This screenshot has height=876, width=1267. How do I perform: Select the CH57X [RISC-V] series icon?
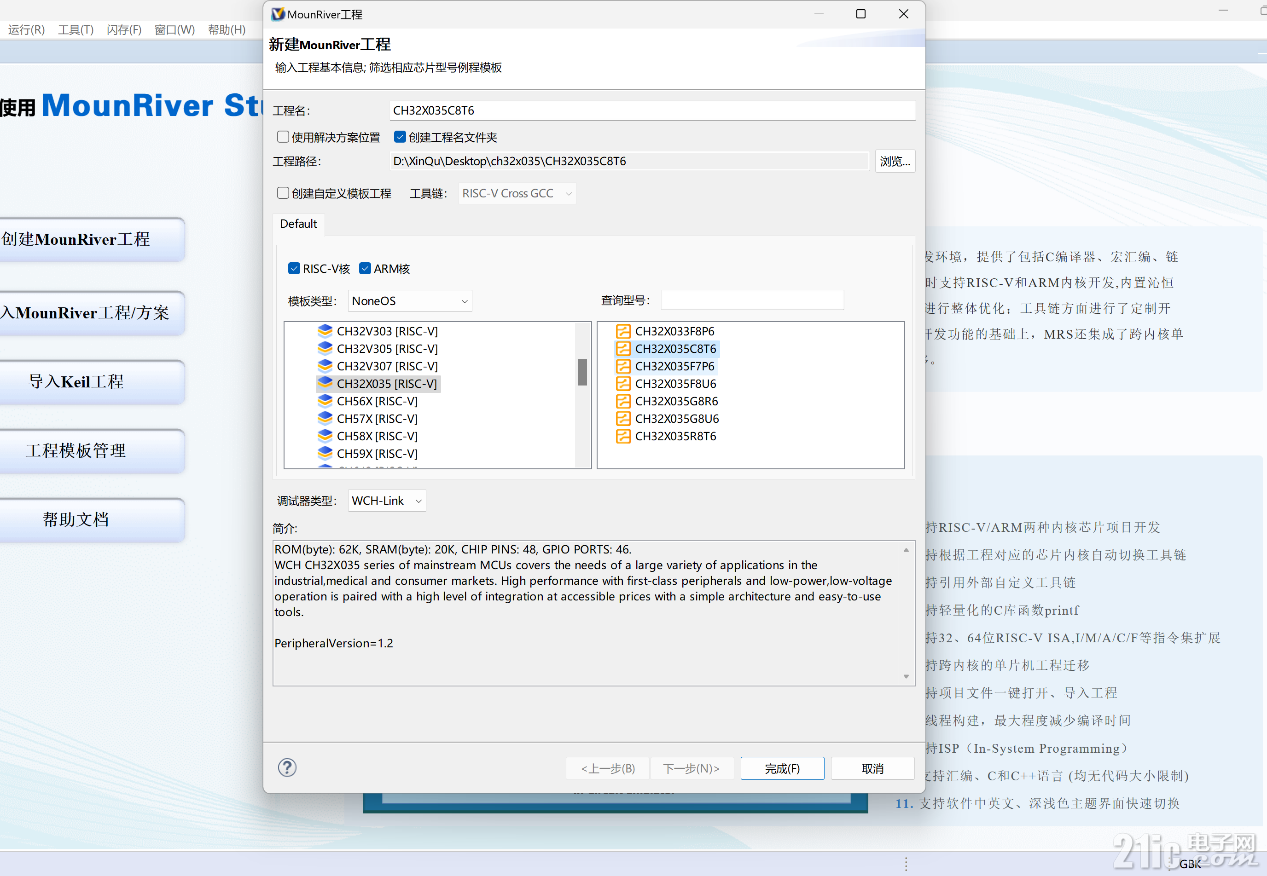coord(324,419)
